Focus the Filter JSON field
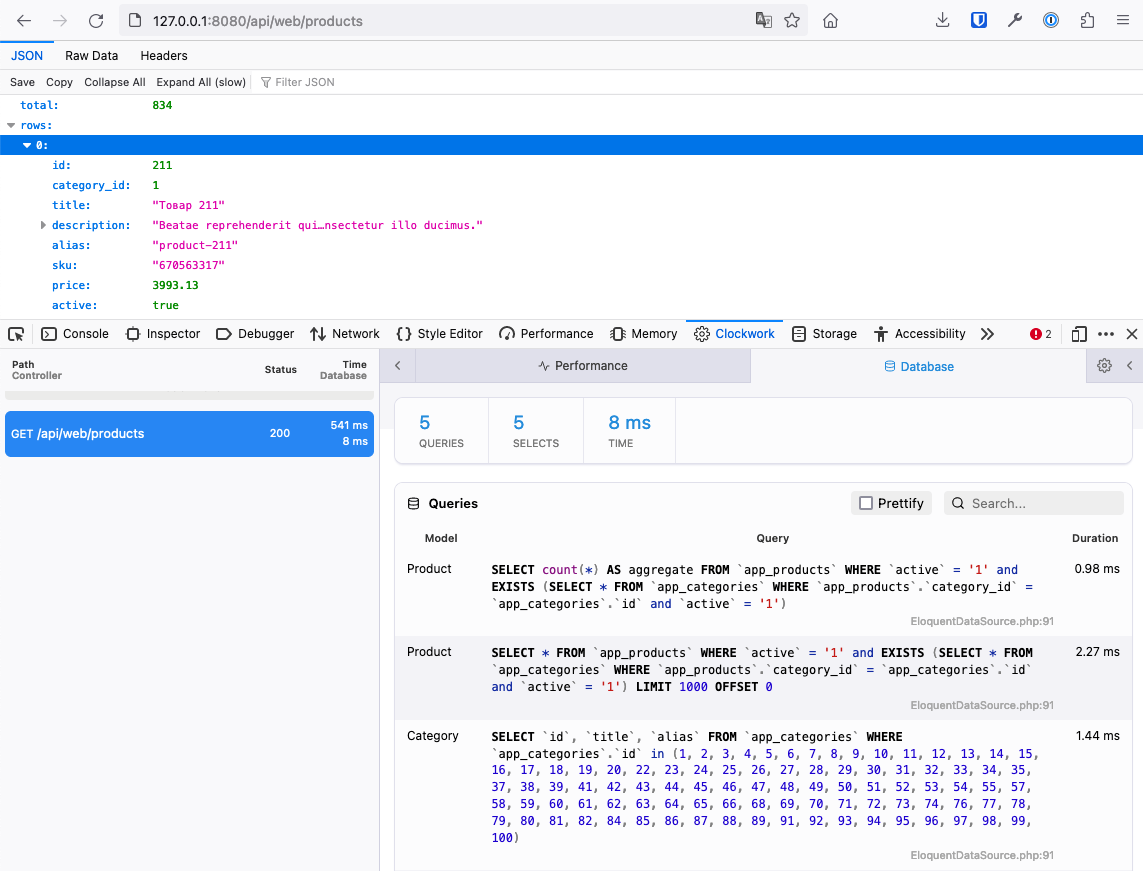The width and height of the screenshot is (1143, 871). coord(305,82)
